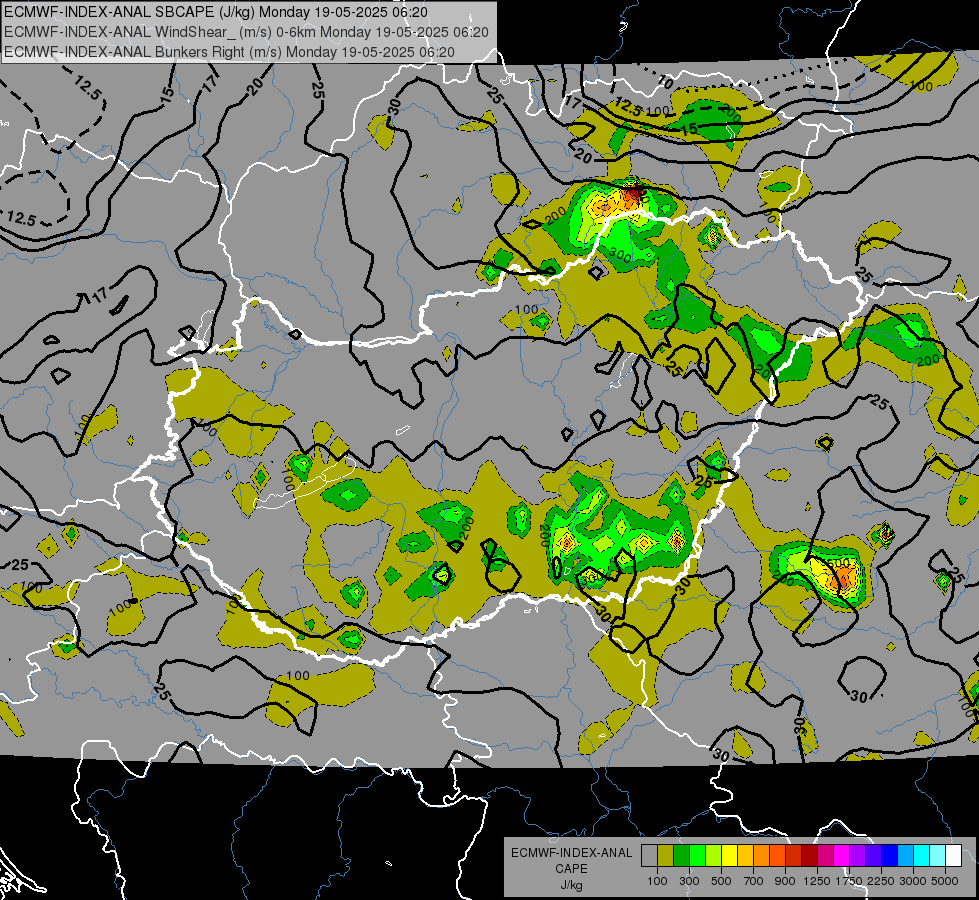Click the 500 tick label in legend
The height and width of the screenshot is (900, 979).
721,881
